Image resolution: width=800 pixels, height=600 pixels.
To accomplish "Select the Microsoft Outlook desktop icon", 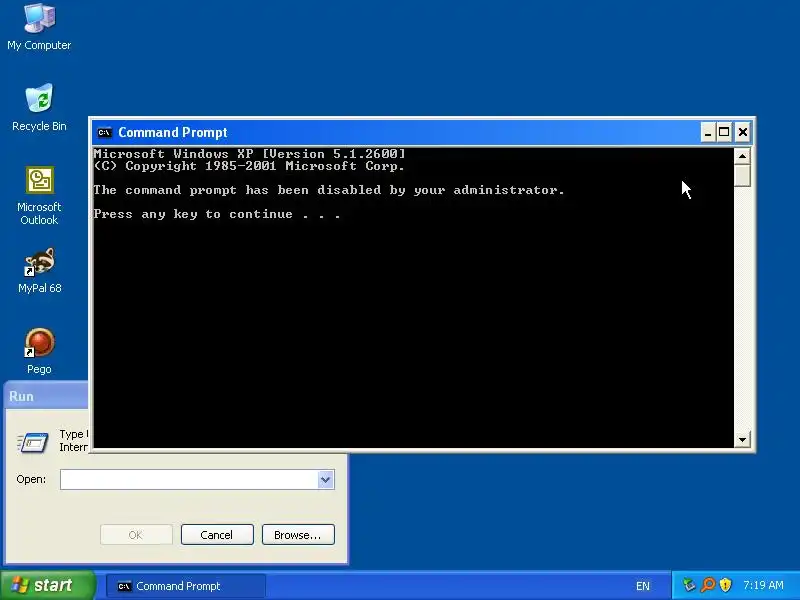I will (x=39, y=195).
